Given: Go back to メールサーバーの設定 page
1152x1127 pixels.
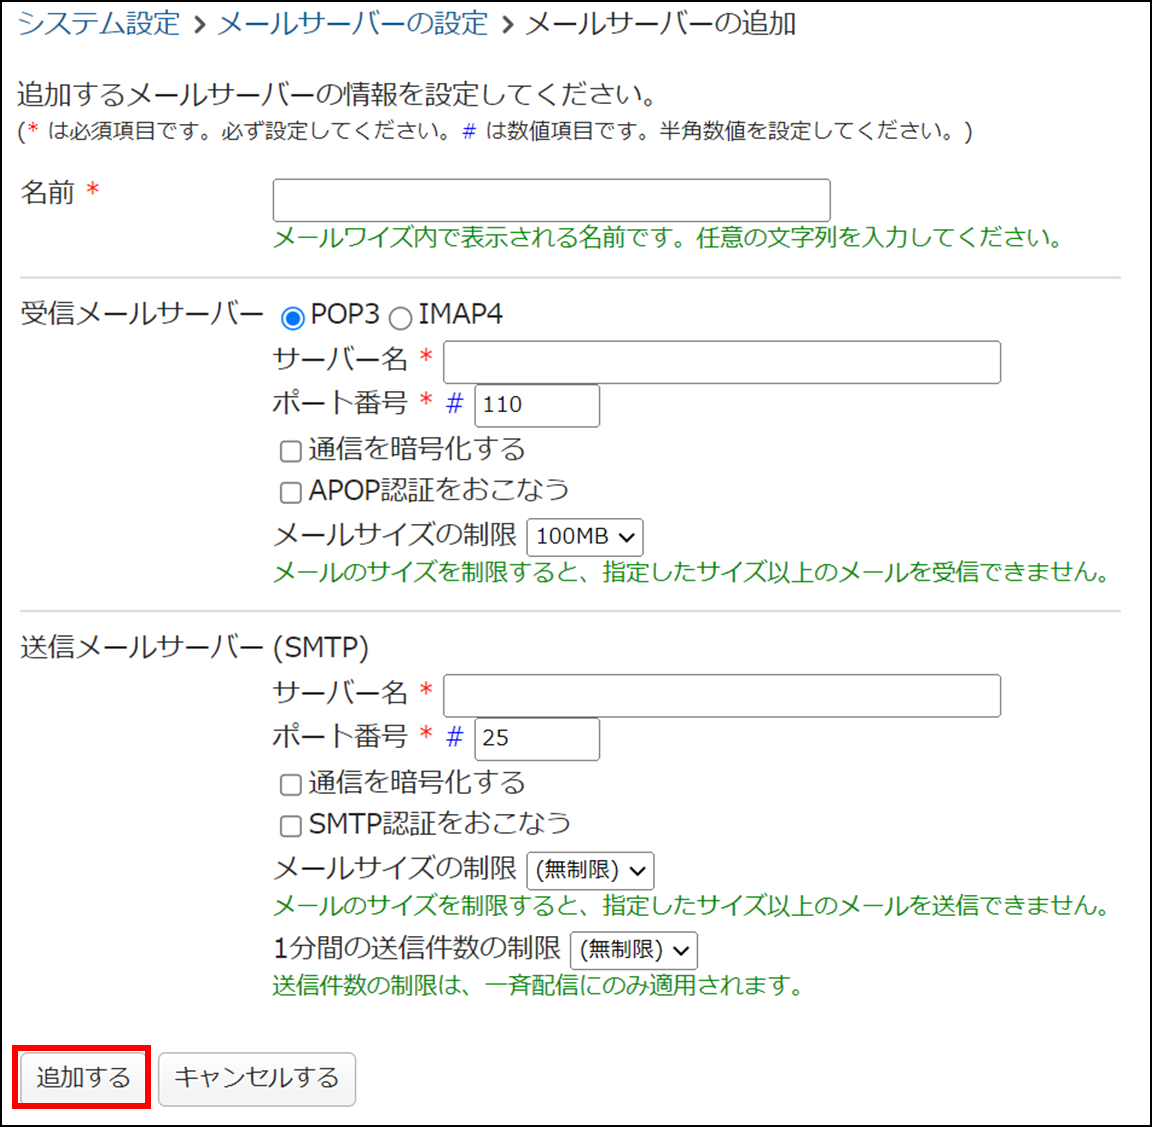Looking at the screenshot, I should (352, 23).
